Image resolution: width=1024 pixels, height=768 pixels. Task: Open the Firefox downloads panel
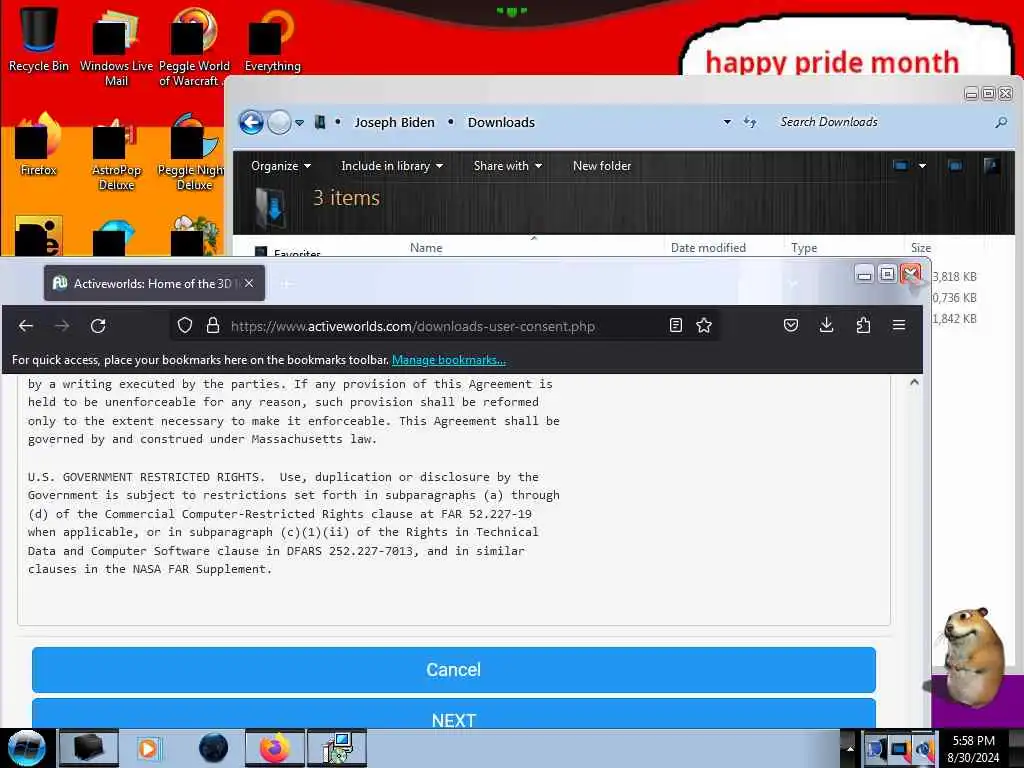click(x=827, y=325)
